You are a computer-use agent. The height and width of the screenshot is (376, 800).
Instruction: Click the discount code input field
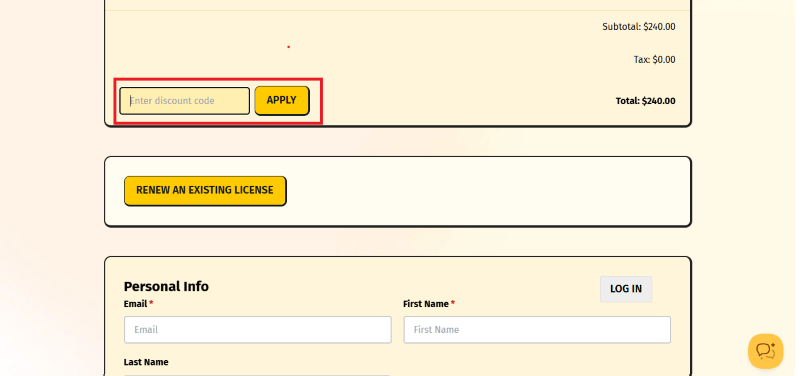185,101
